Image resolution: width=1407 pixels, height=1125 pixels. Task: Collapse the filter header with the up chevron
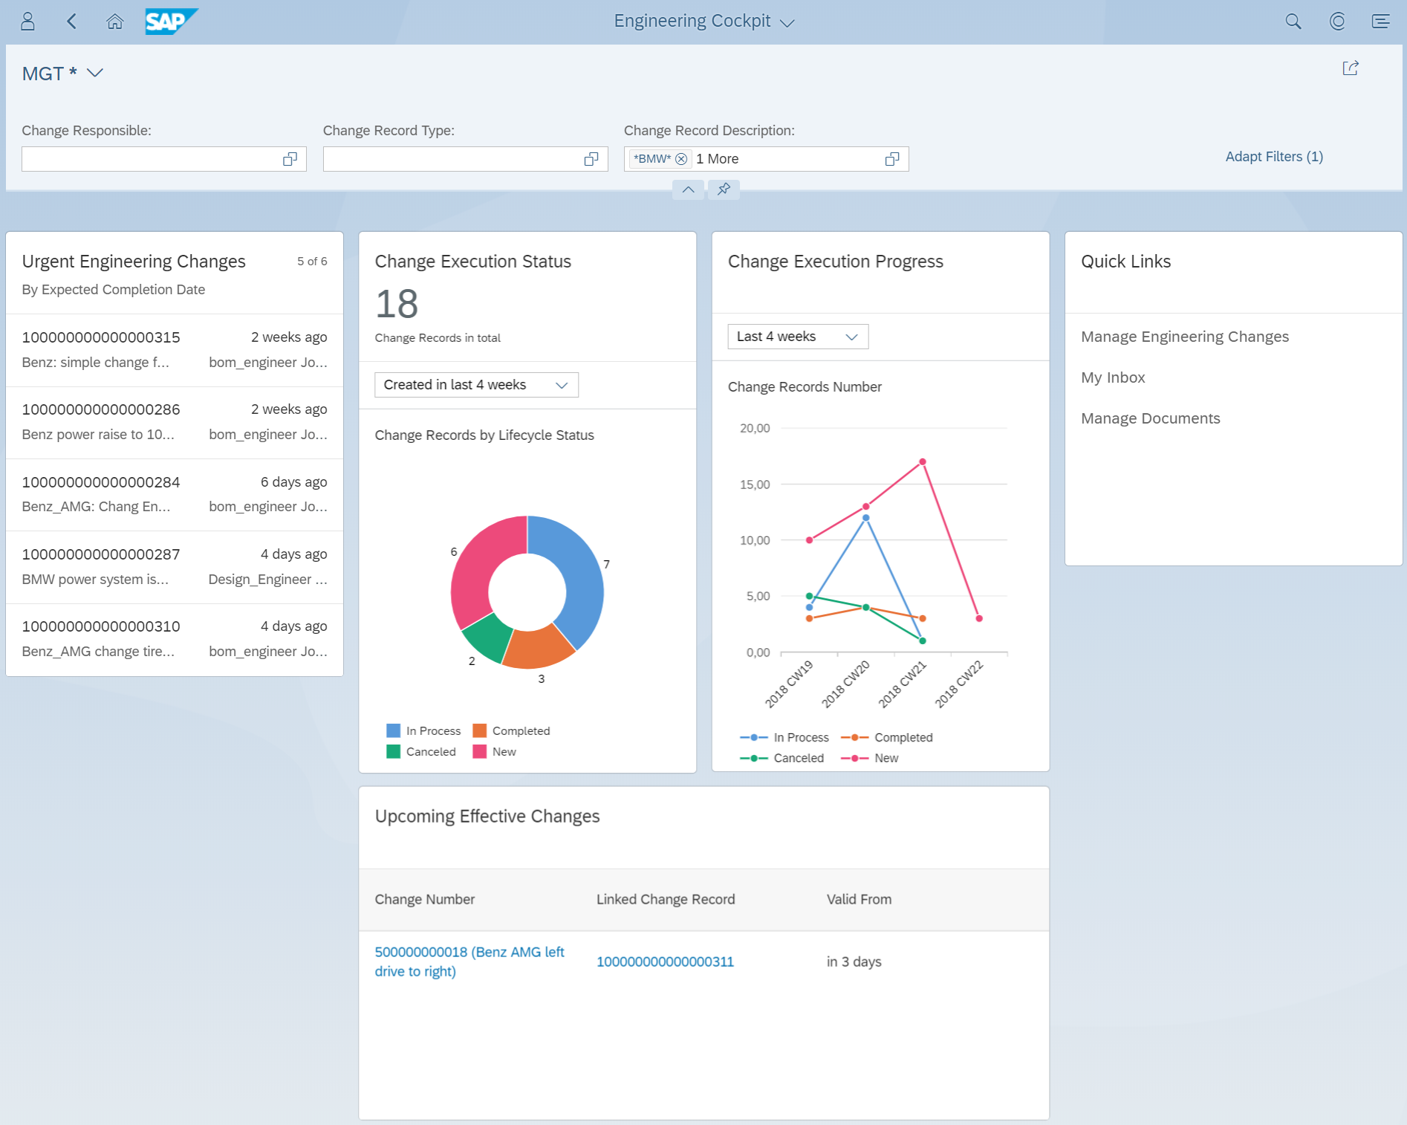tap(688, 189)
